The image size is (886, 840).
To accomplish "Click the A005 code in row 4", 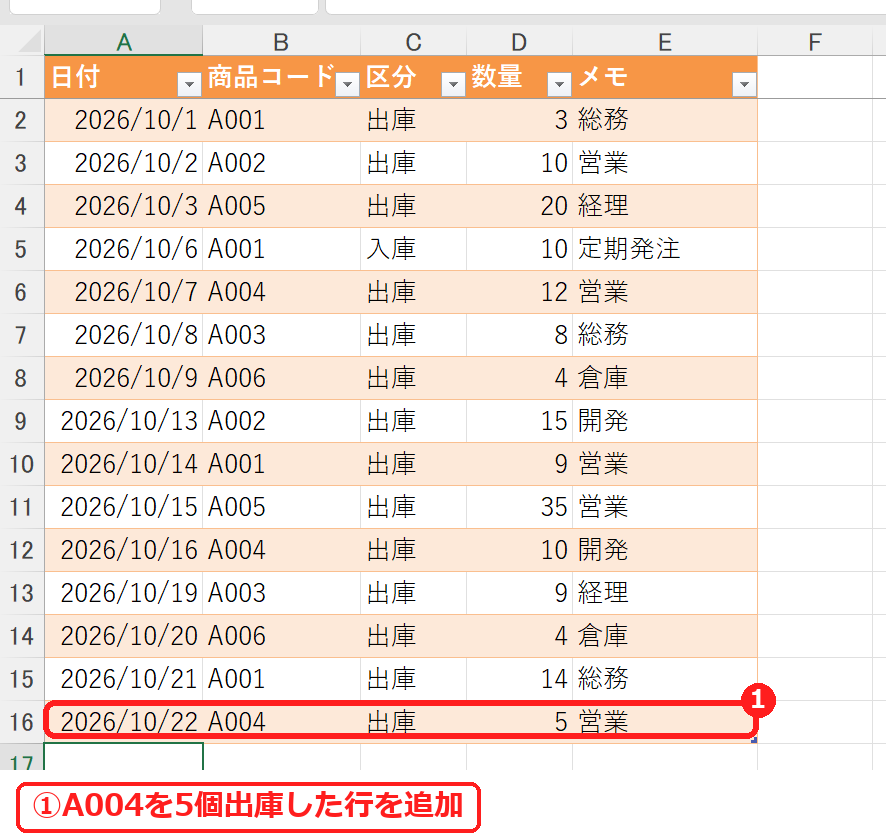I will [x=281, y=206].
